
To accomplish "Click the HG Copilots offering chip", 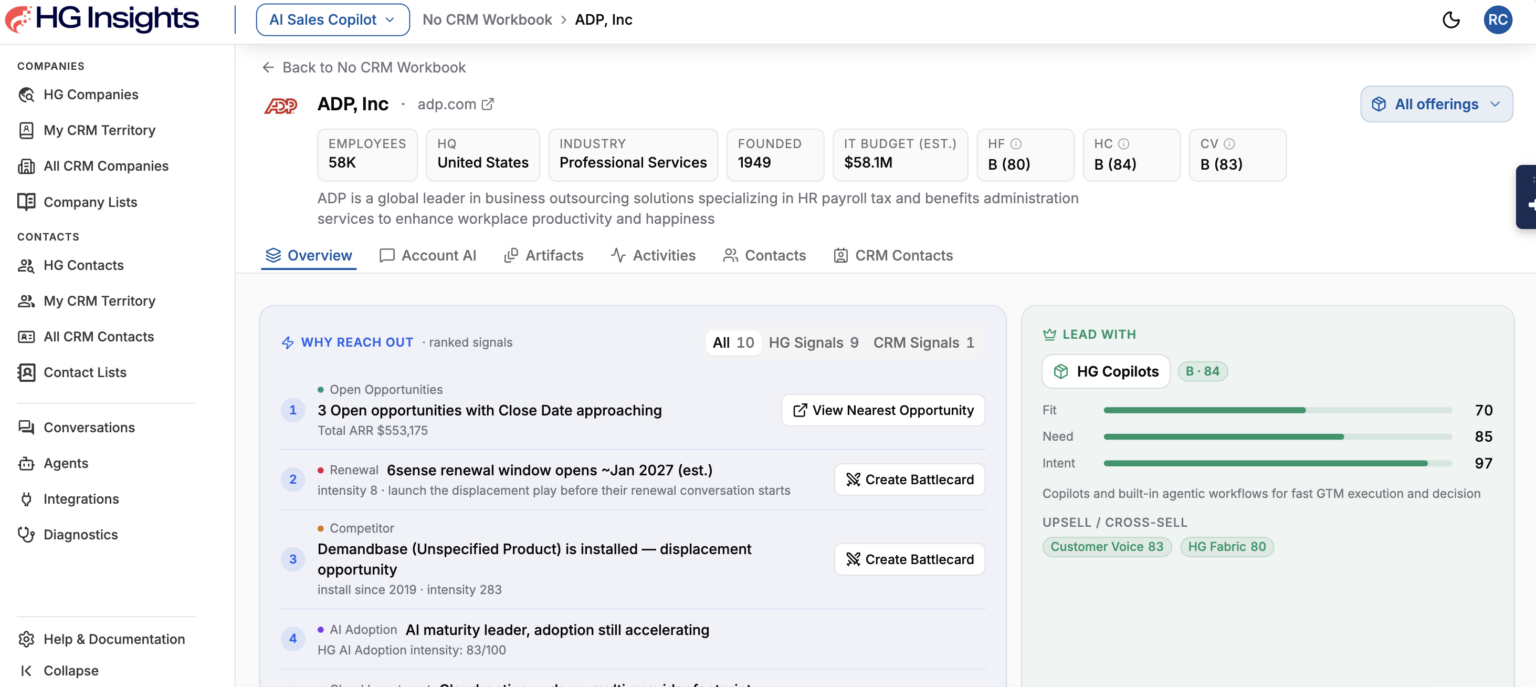I will pos(1106,371).
